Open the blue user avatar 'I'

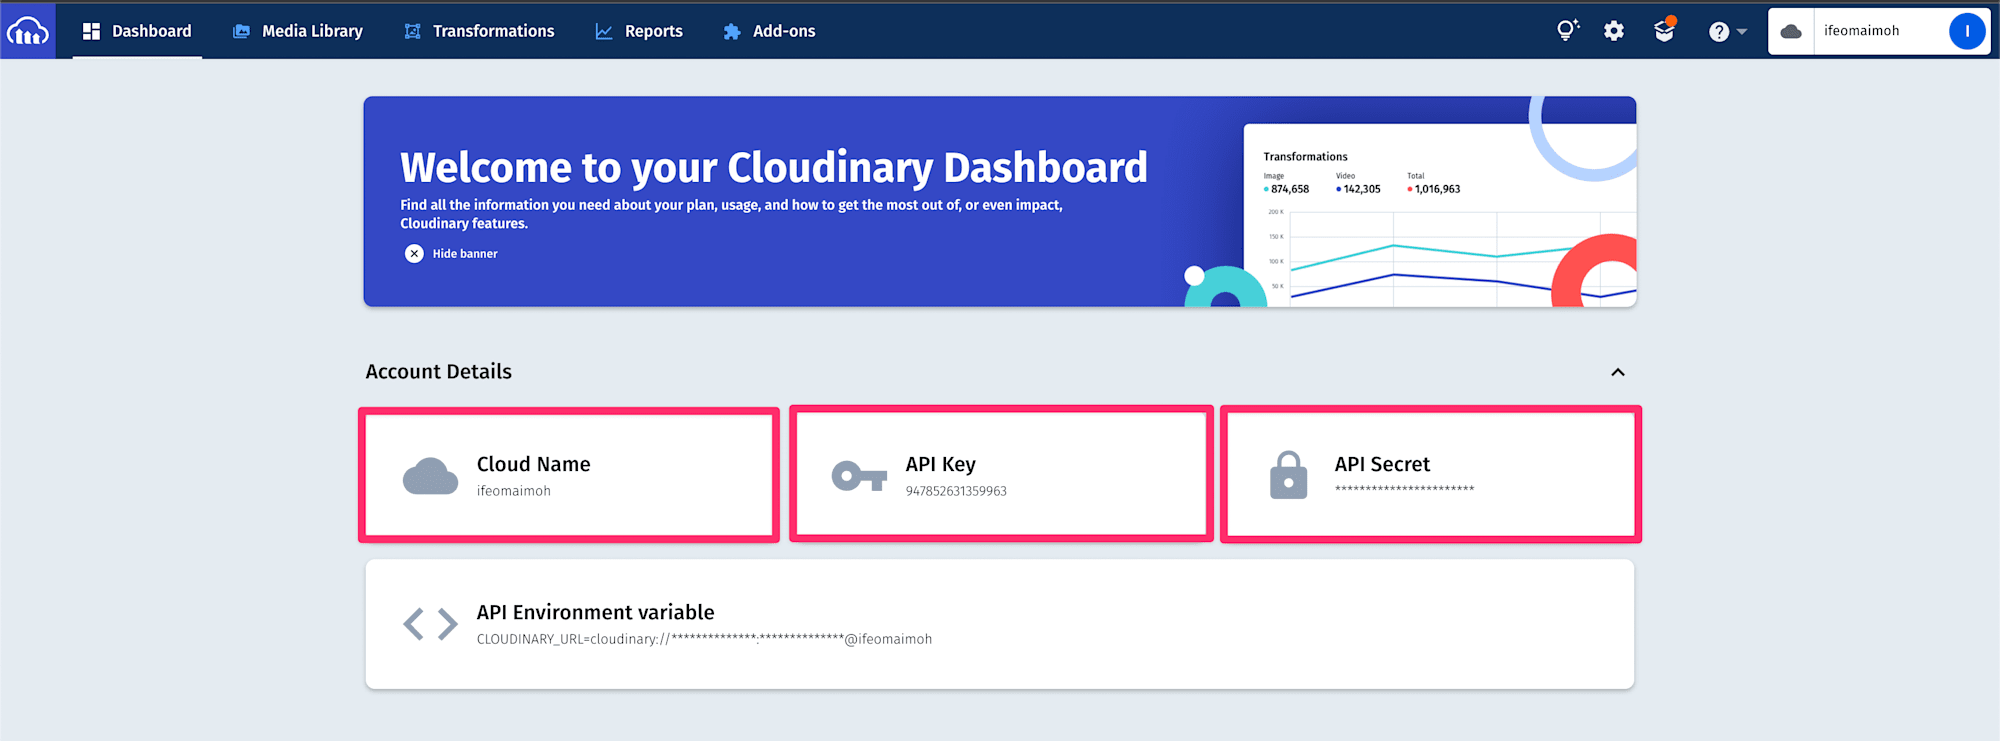click(1967, 31)
